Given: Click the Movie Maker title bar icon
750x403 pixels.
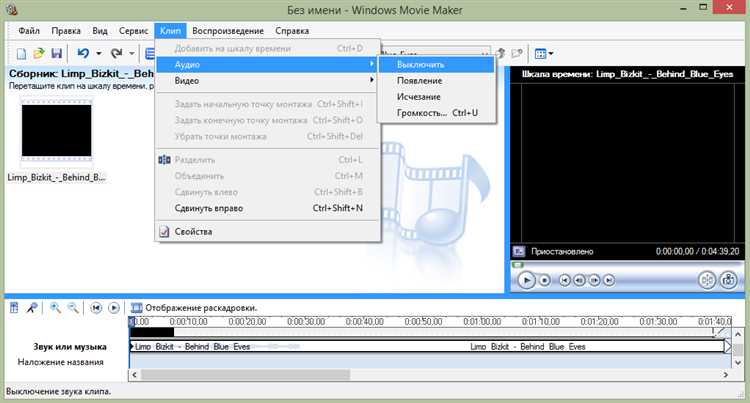Looking at the screenshot, I should click(12, 9).
